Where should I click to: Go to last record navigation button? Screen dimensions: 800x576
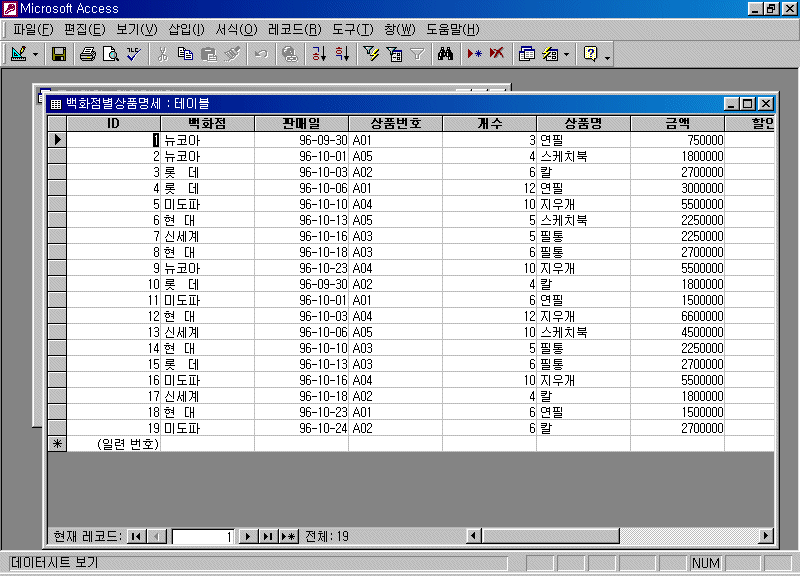268,536
